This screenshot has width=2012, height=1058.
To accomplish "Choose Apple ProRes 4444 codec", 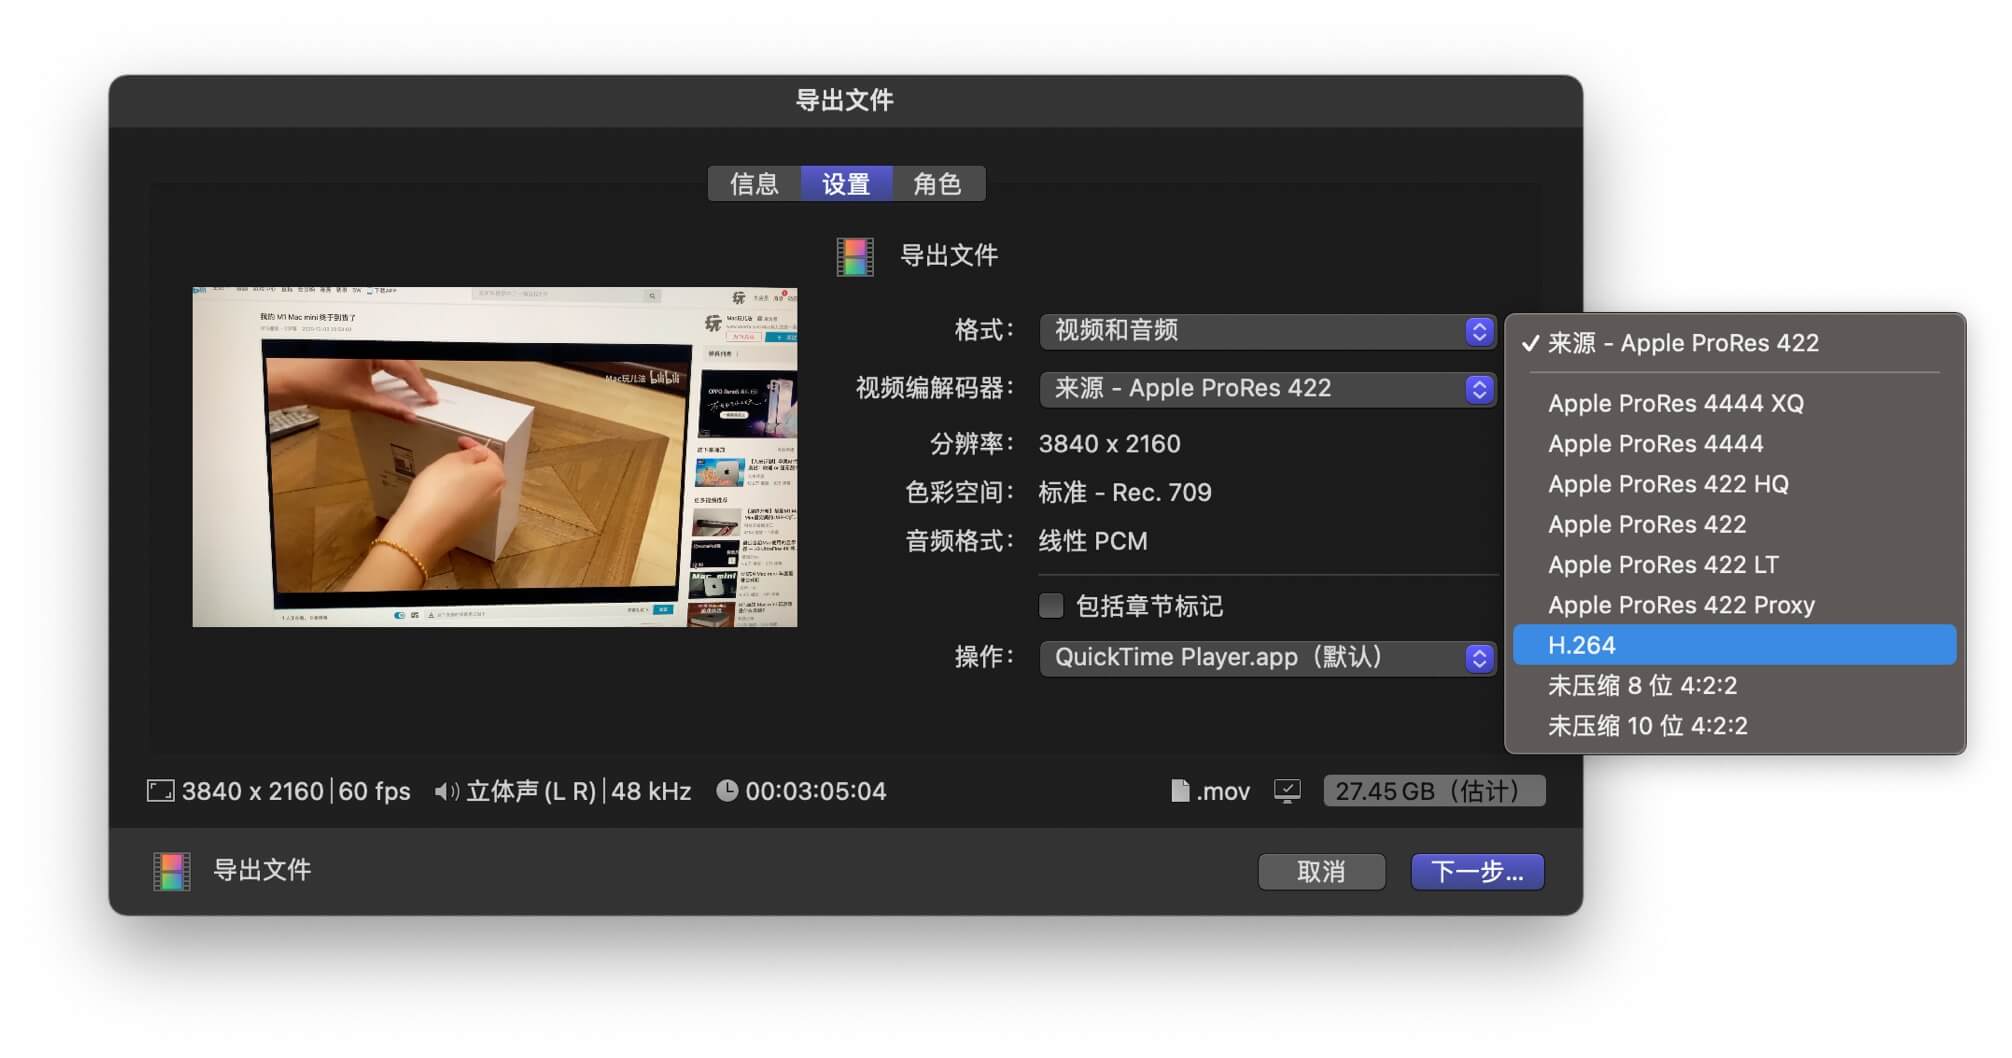I will point(1735,444).
